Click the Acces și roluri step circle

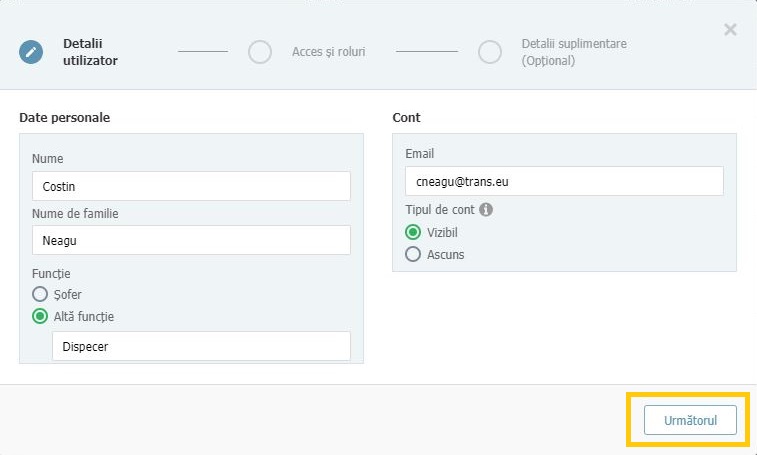point(260,52)
